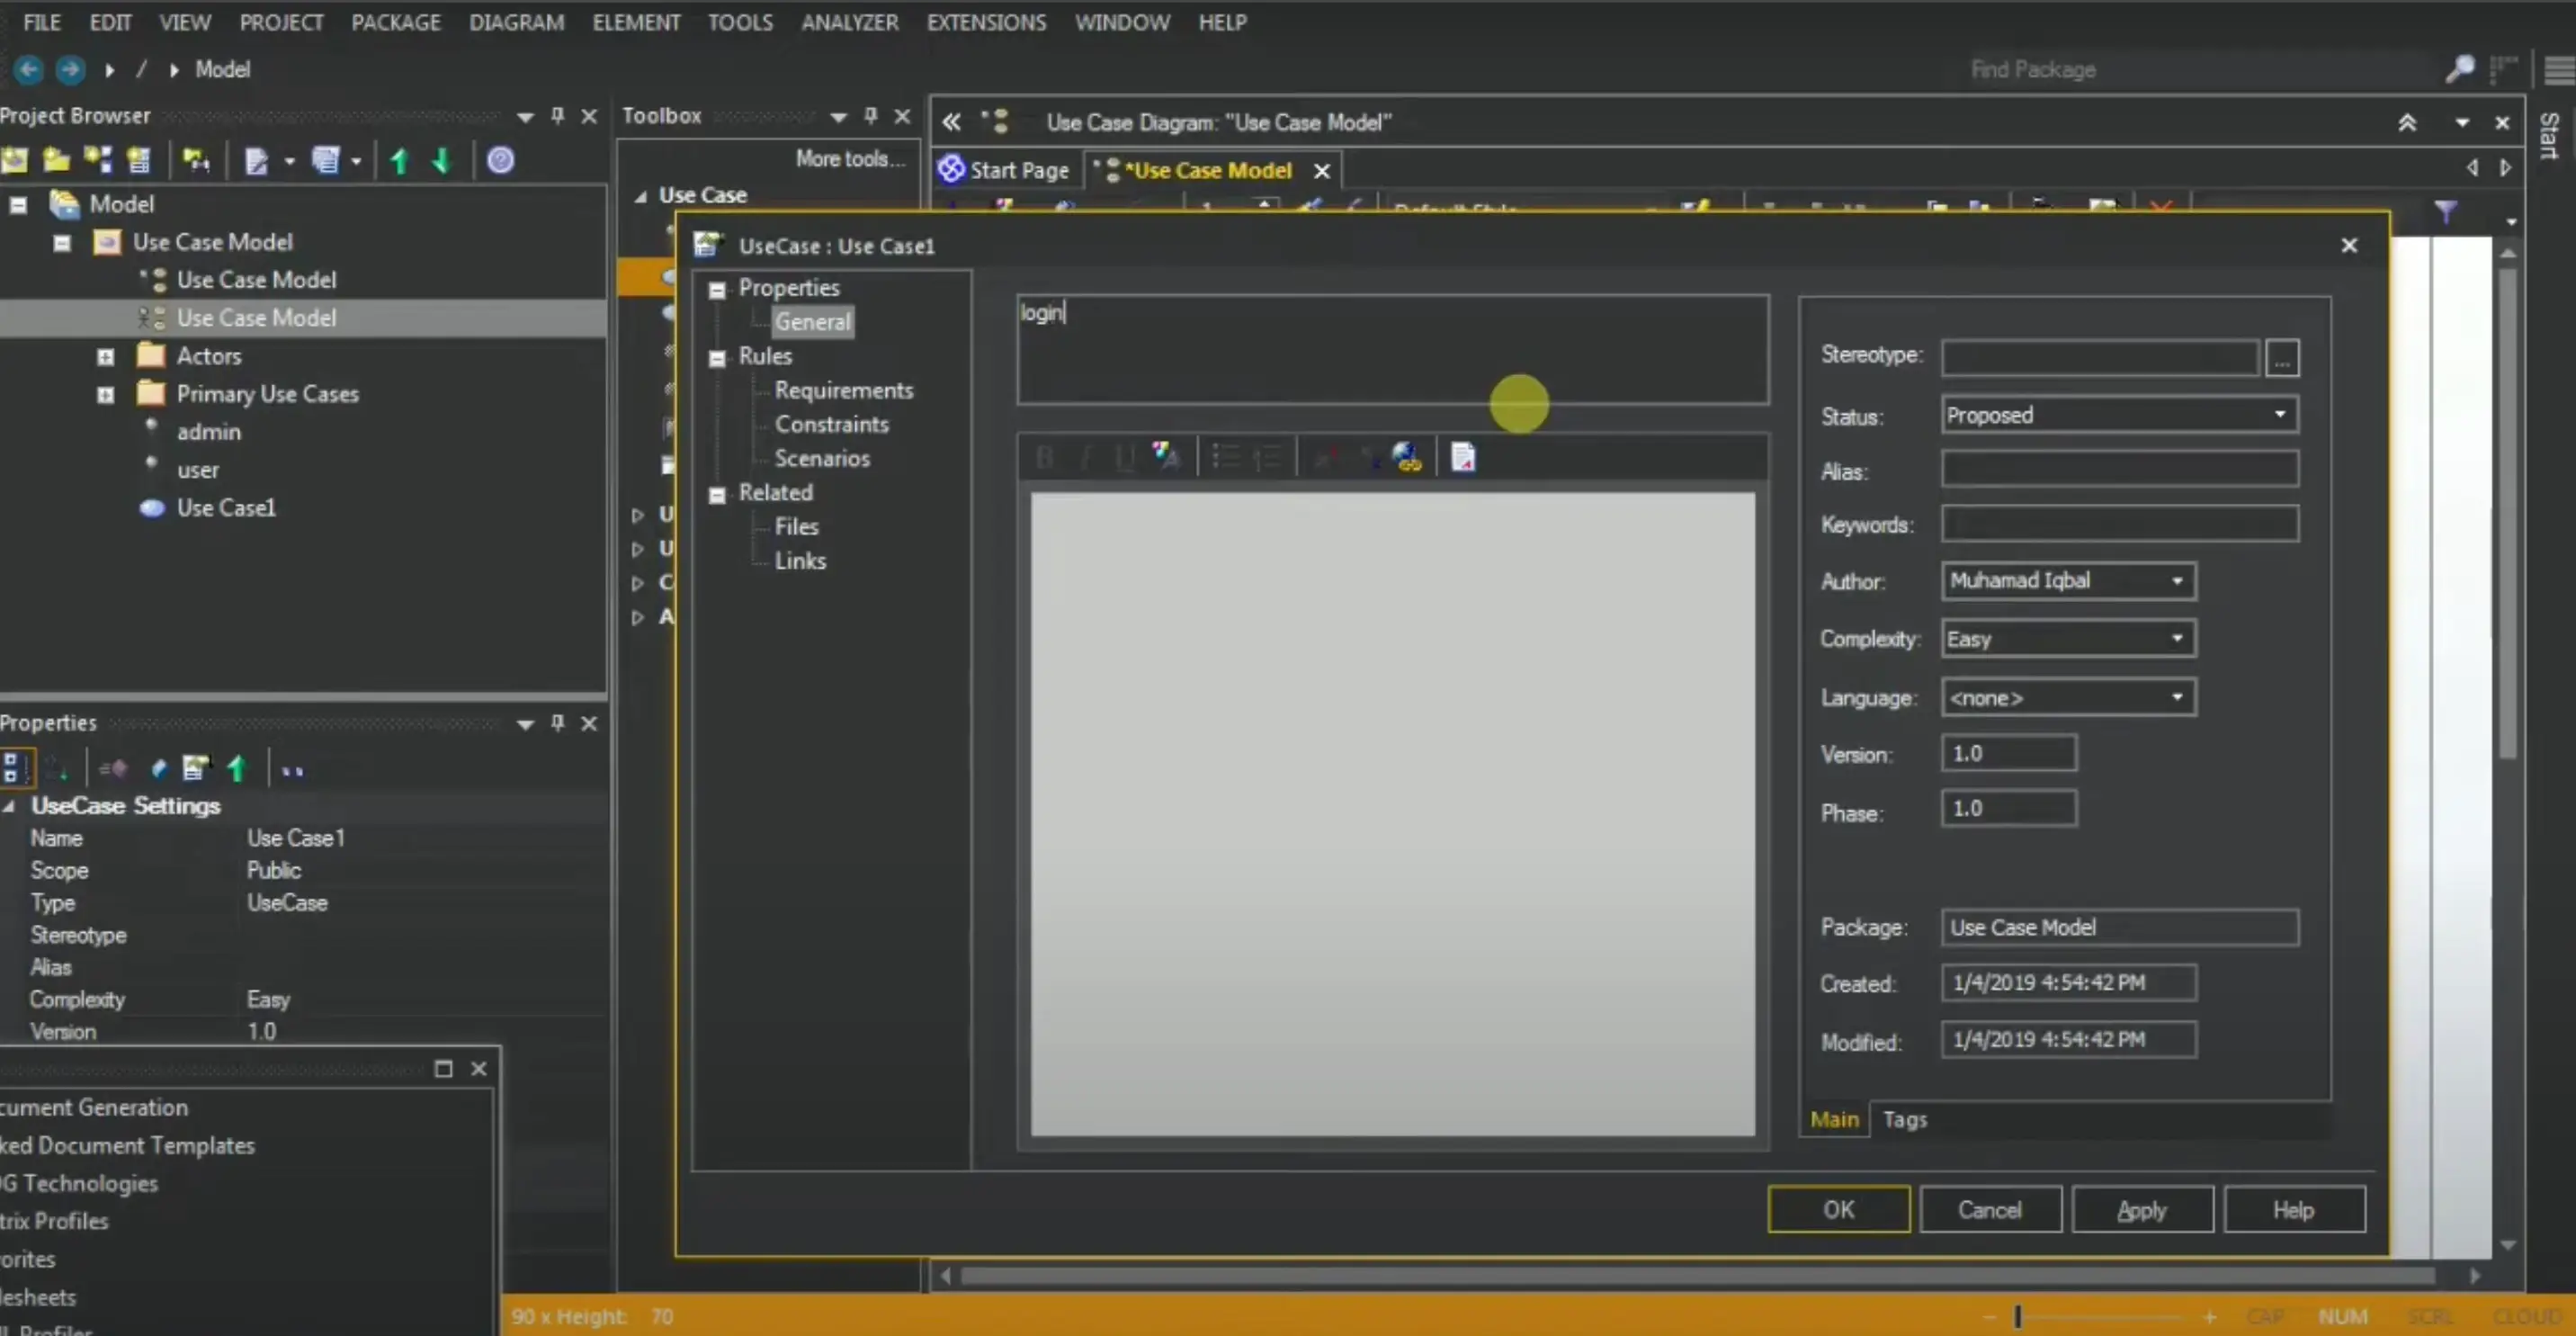2576x1336 pixels.
Task: Click the blue diamond icon in Properties toolbar
Action: (158, 769)
